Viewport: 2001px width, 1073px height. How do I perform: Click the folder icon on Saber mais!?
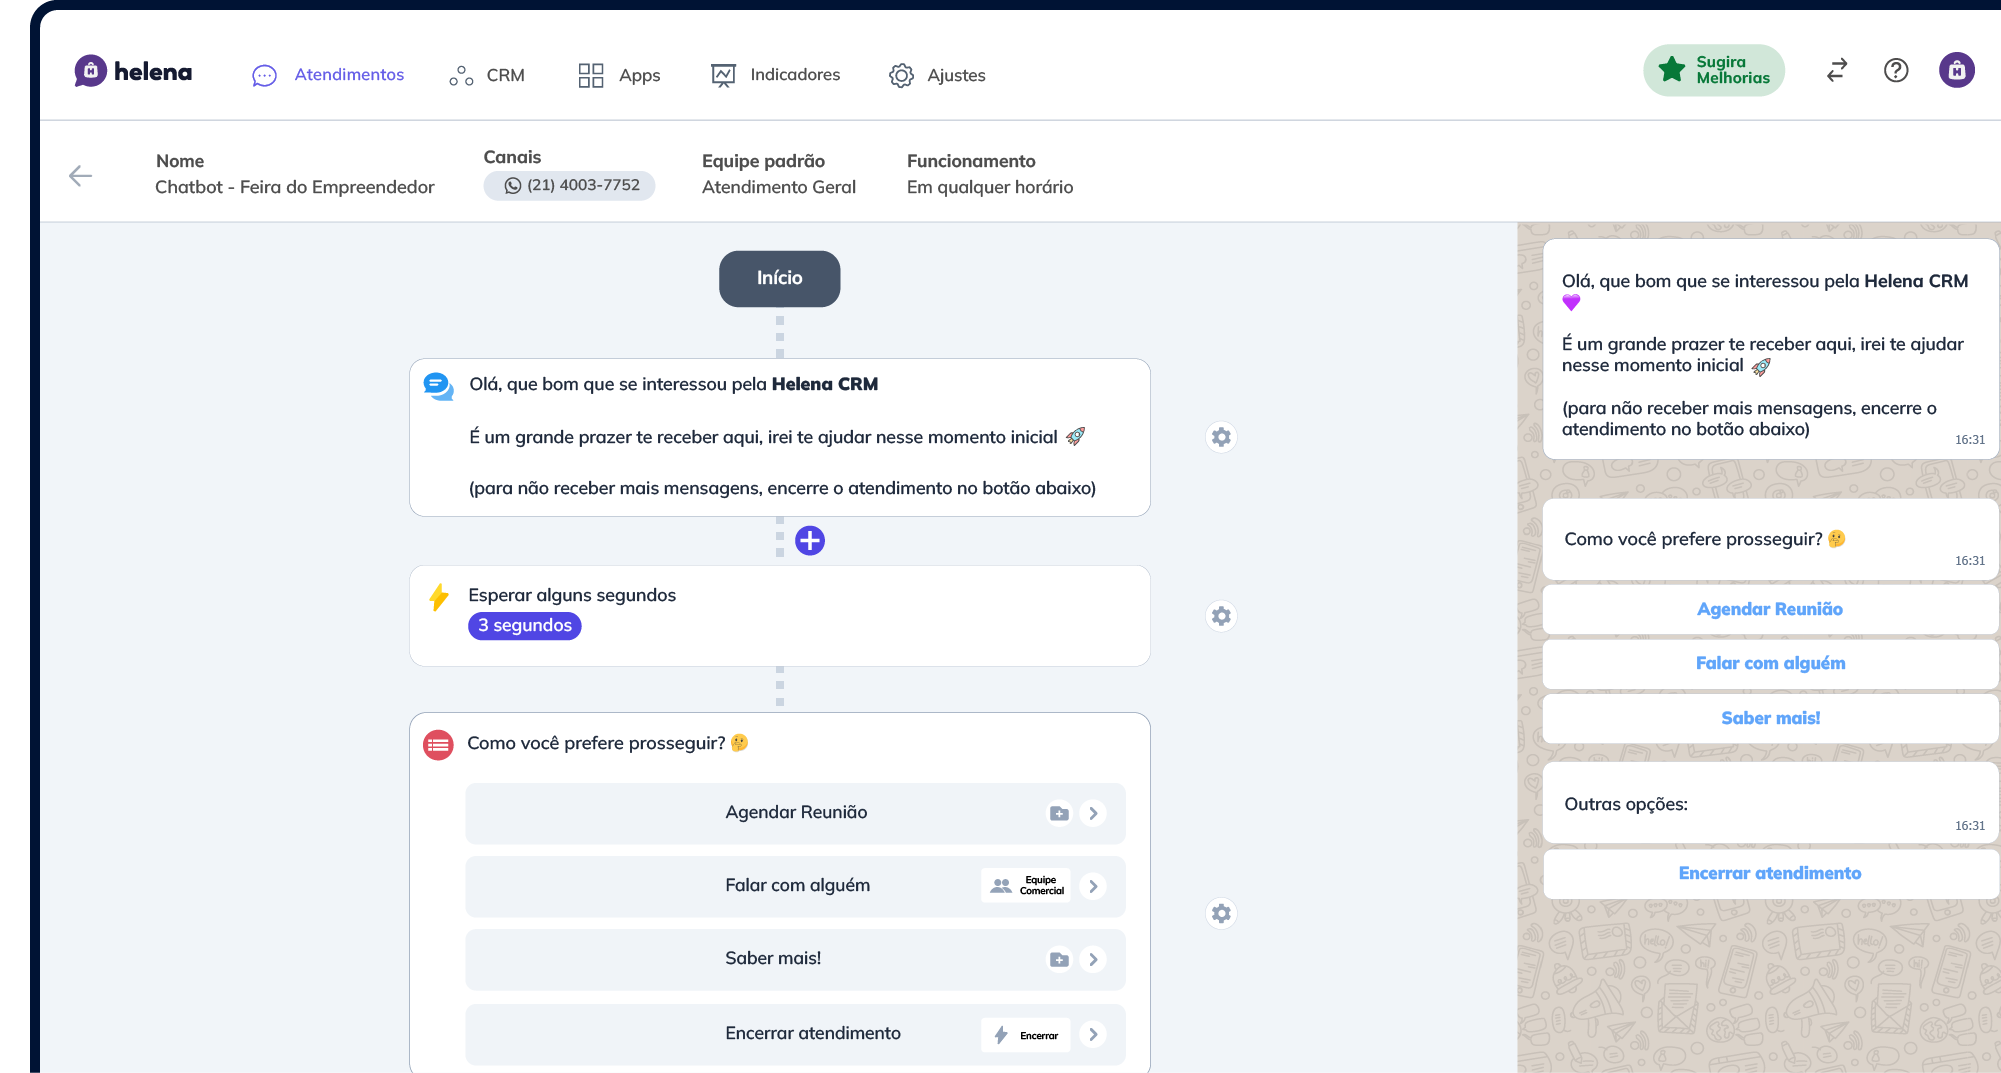click(1059, 960)
